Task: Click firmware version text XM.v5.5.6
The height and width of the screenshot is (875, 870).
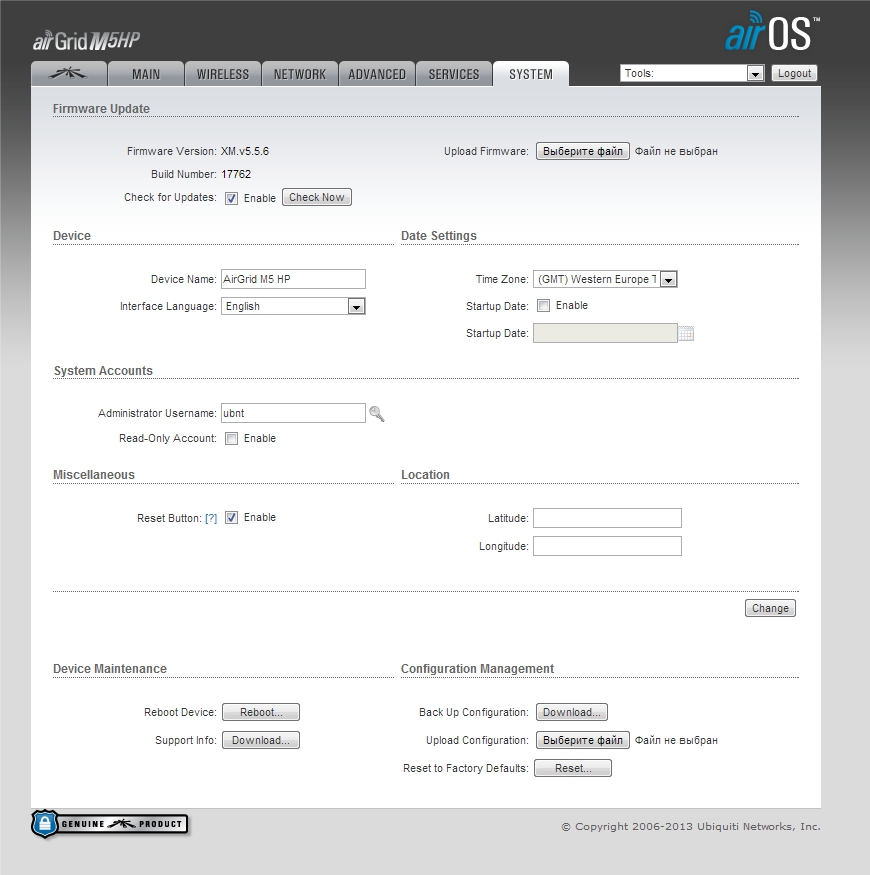Action: coord(244,151)
